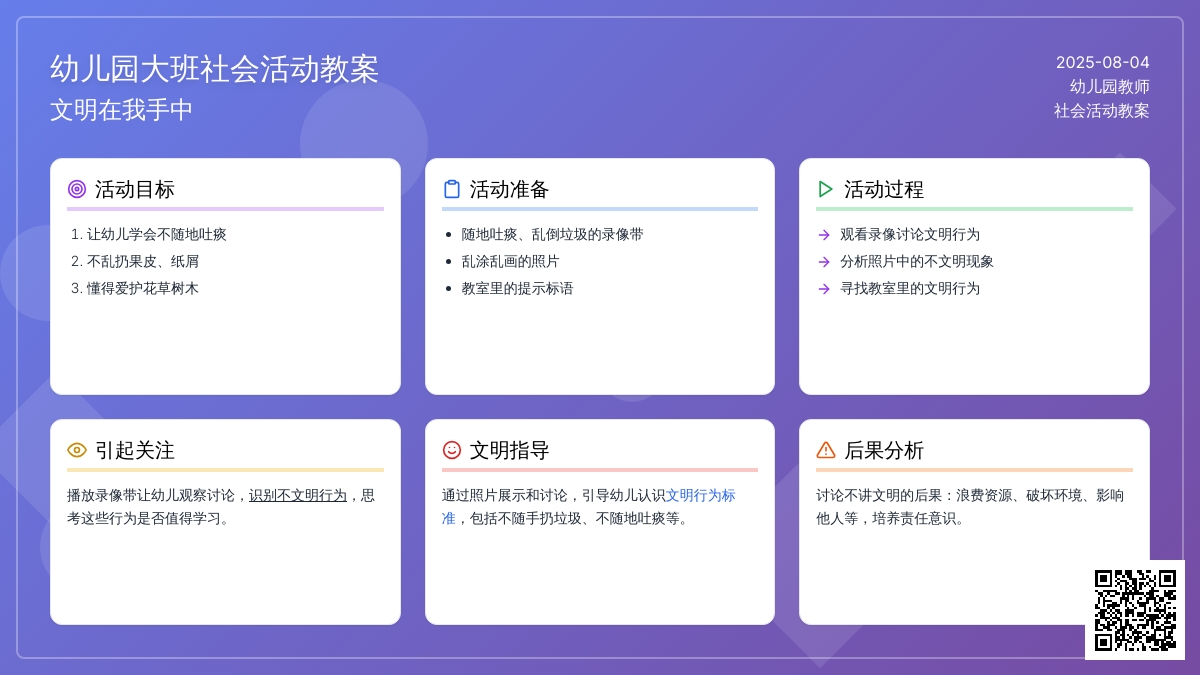Click the 引起关注 card heading

135,450
